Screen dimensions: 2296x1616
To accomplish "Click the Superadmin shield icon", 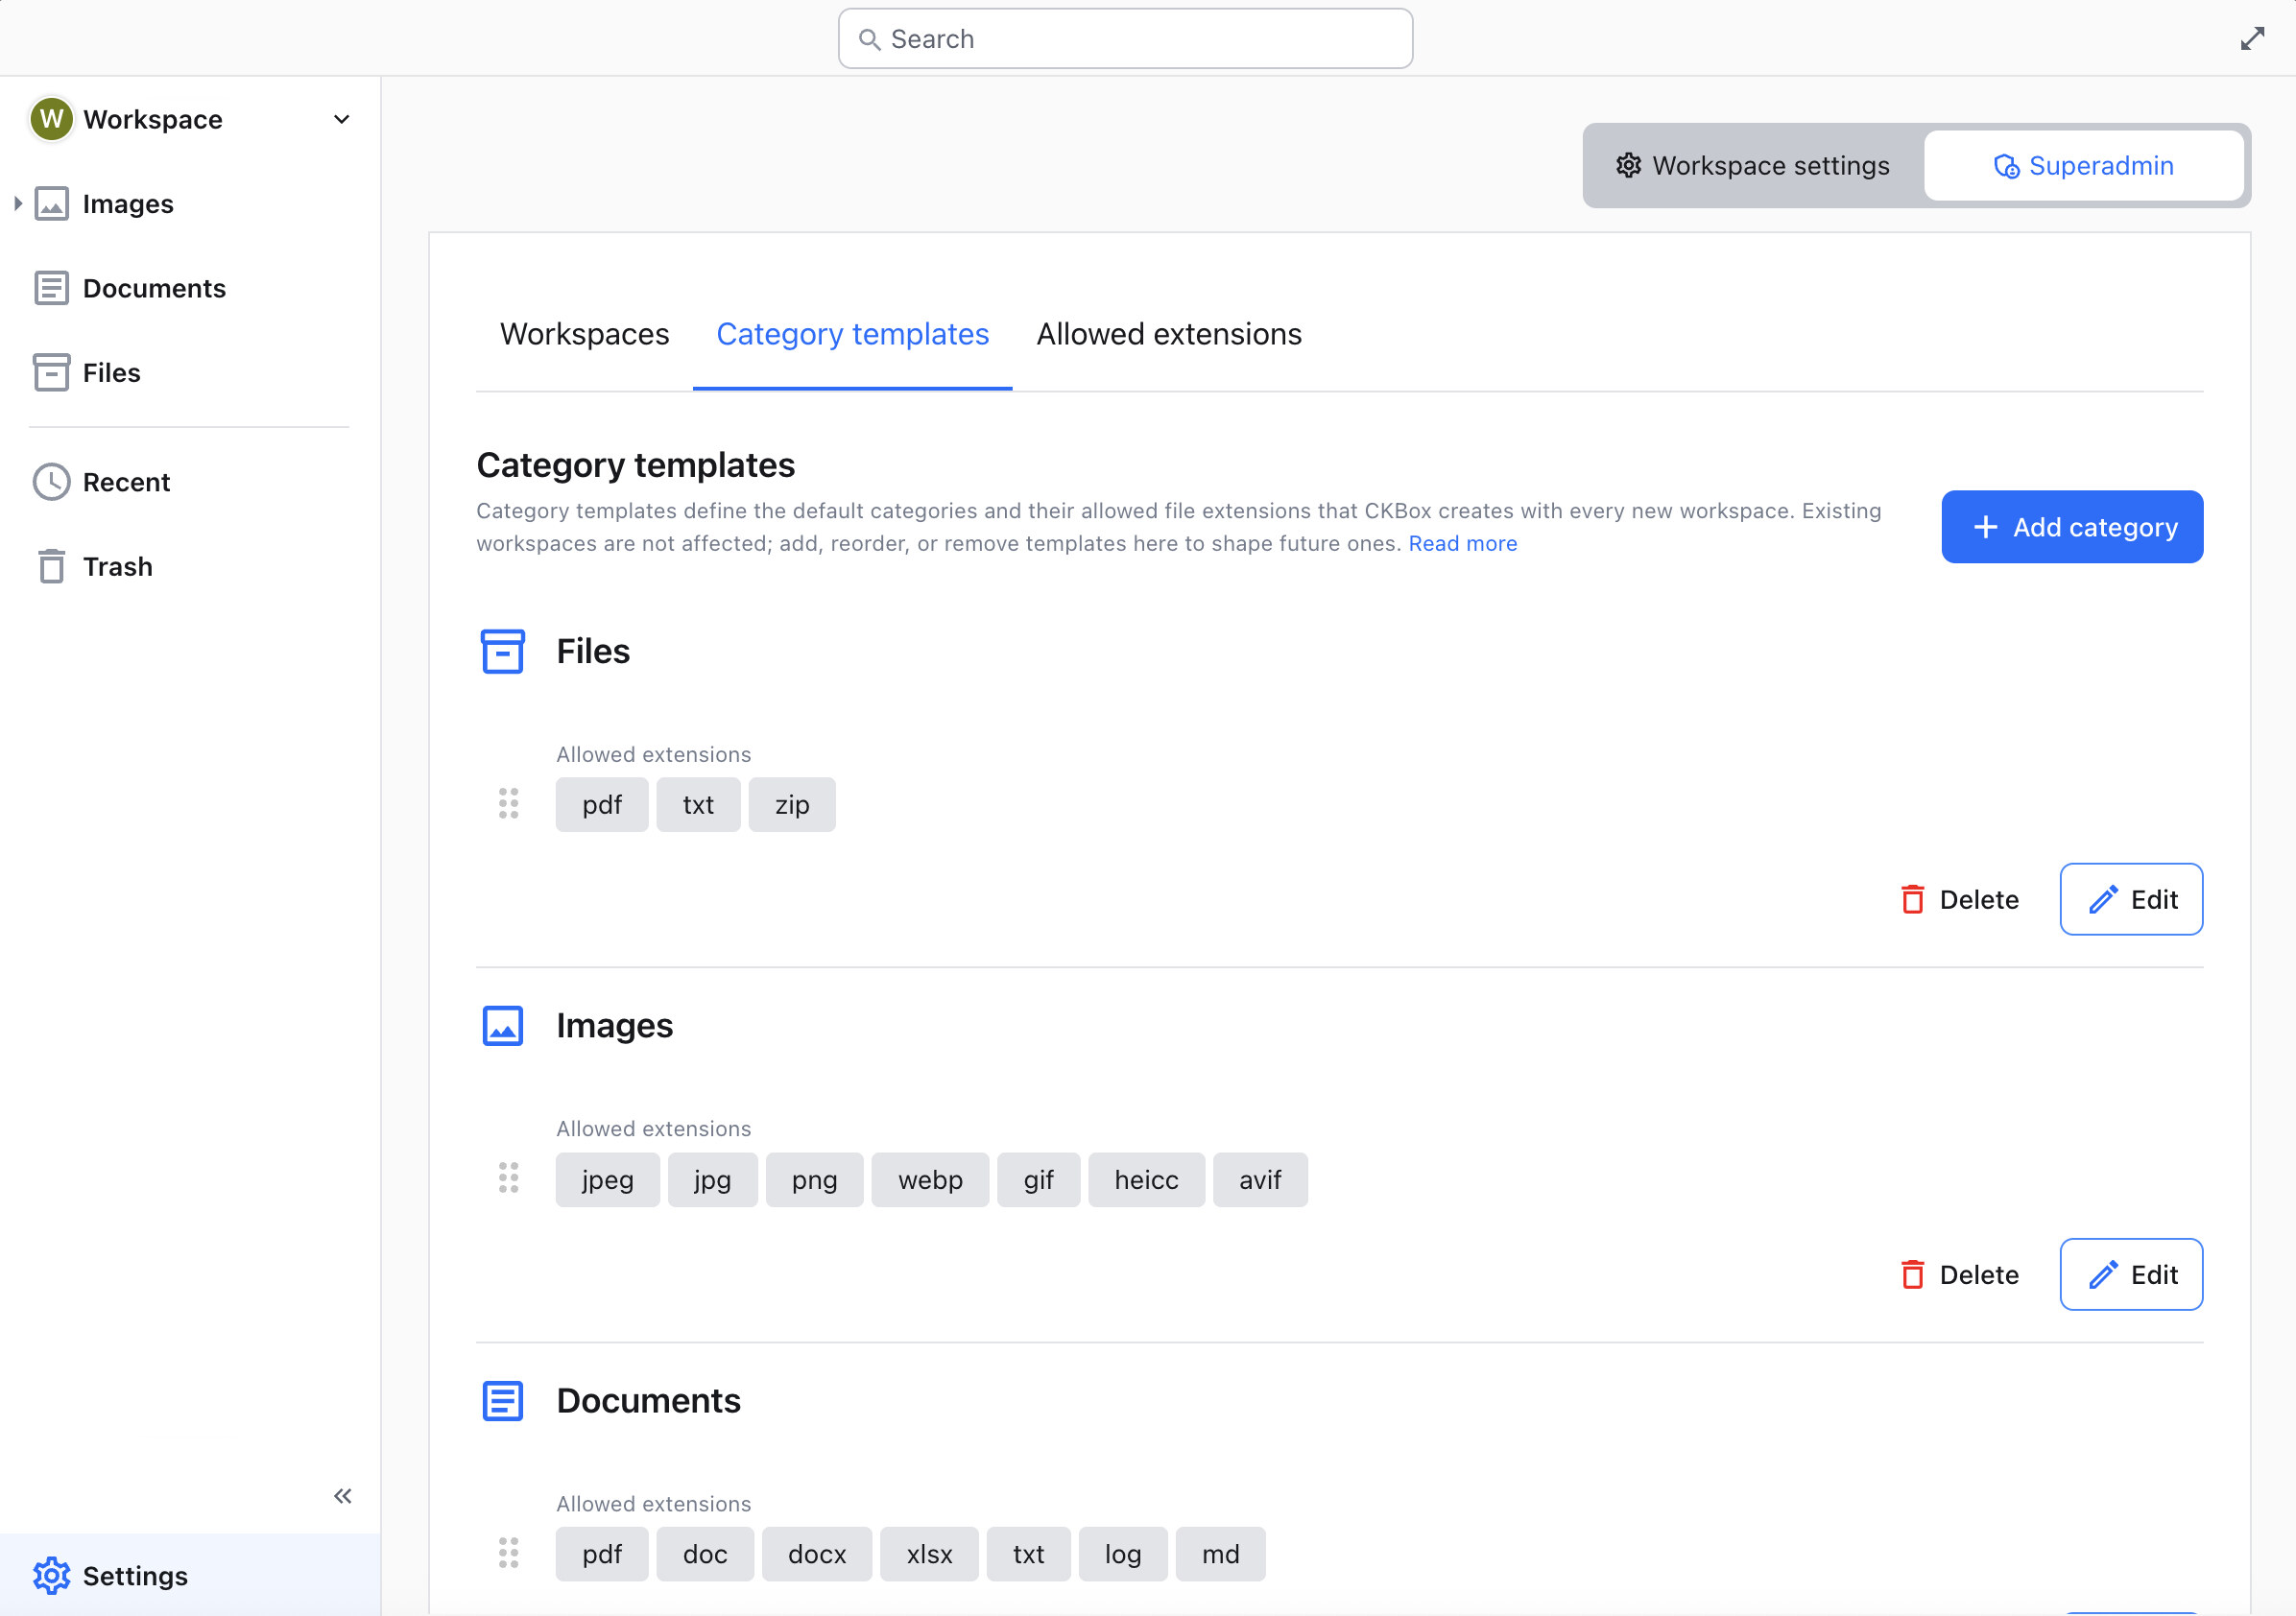I will (2006, 166).
